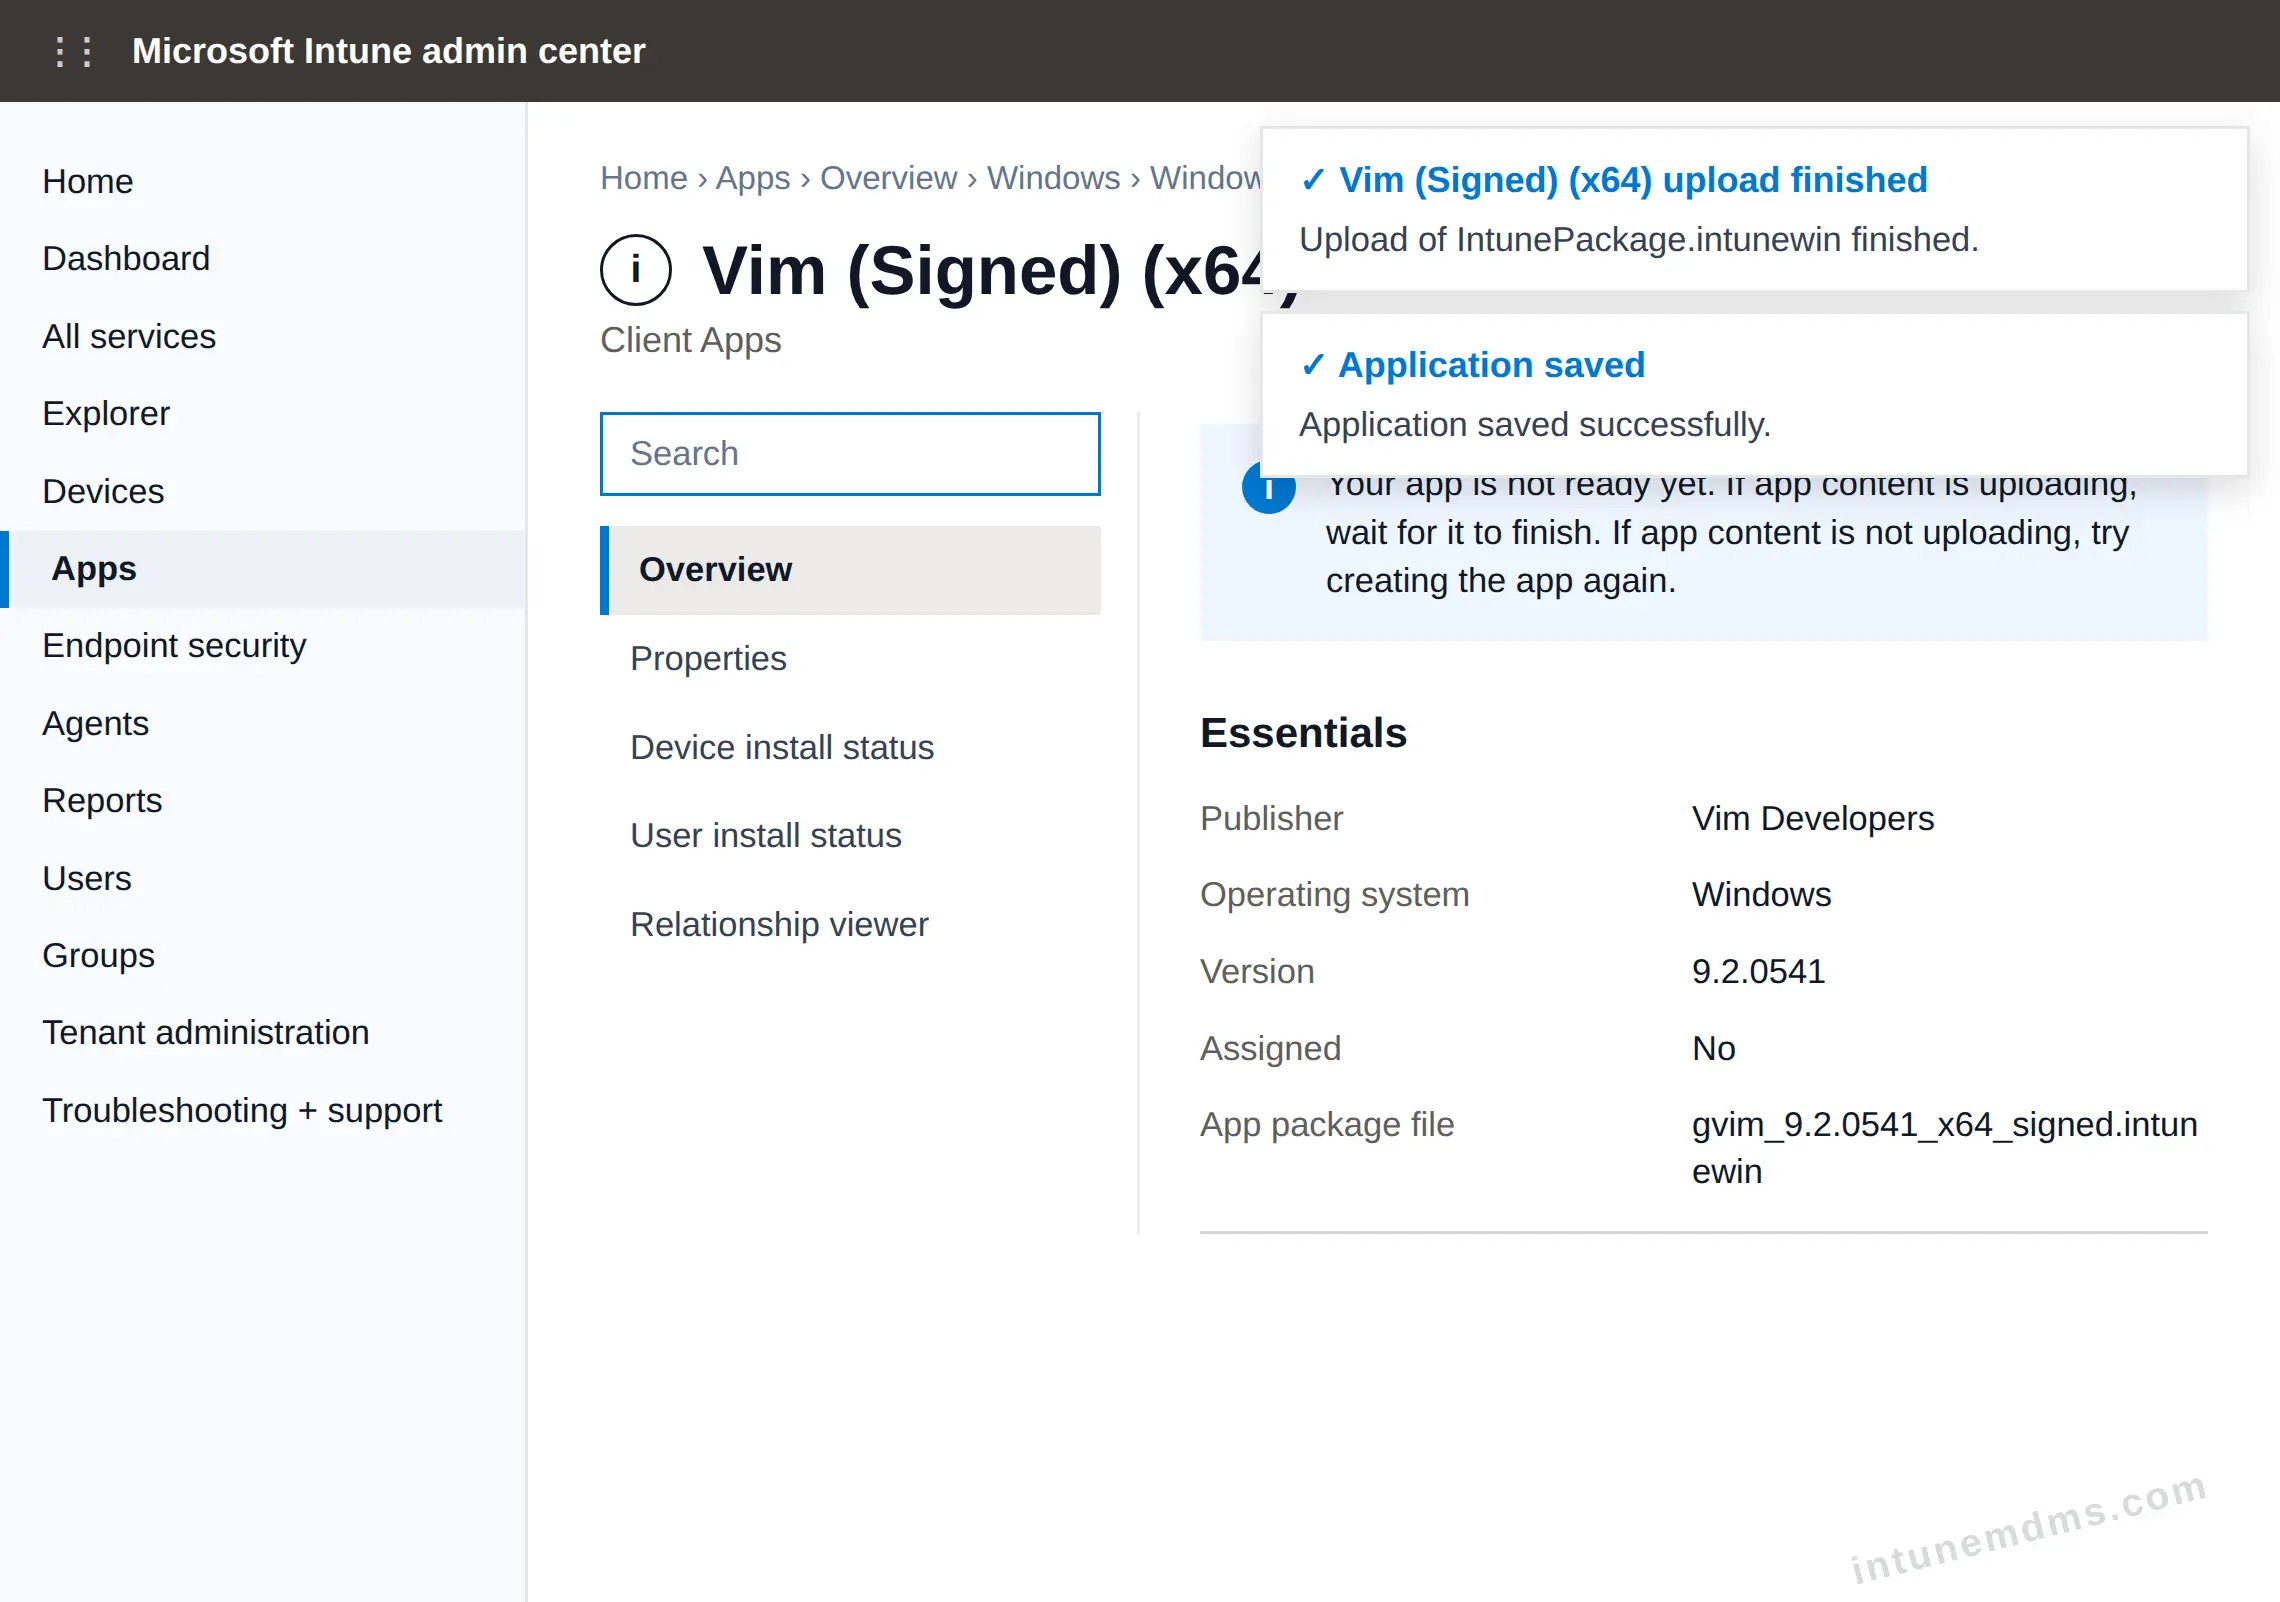This screenshot has height=1602, width=2280.
Task: Click the Vim (Signed) (x64) upload finished notification title
Action: click(1633, 180)
